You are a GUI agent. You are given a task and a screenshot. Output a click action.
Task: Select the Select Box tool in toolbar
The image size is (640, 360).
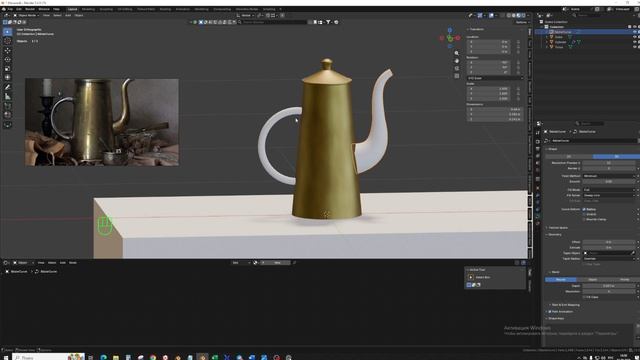coord(7,32)
